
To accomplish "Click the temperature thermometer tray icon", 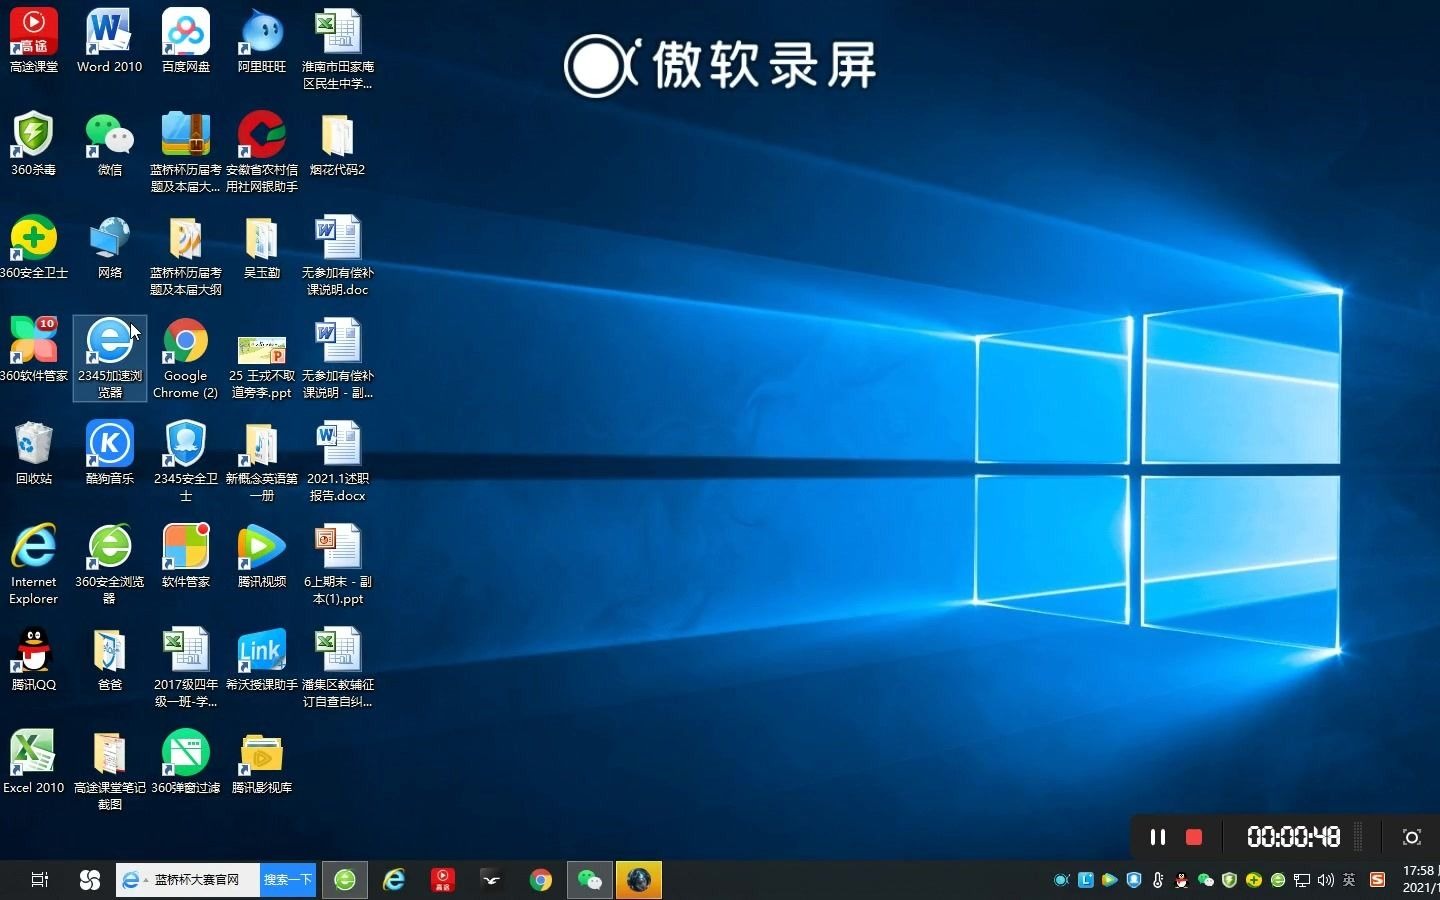I will click(x=1158, y=881).
